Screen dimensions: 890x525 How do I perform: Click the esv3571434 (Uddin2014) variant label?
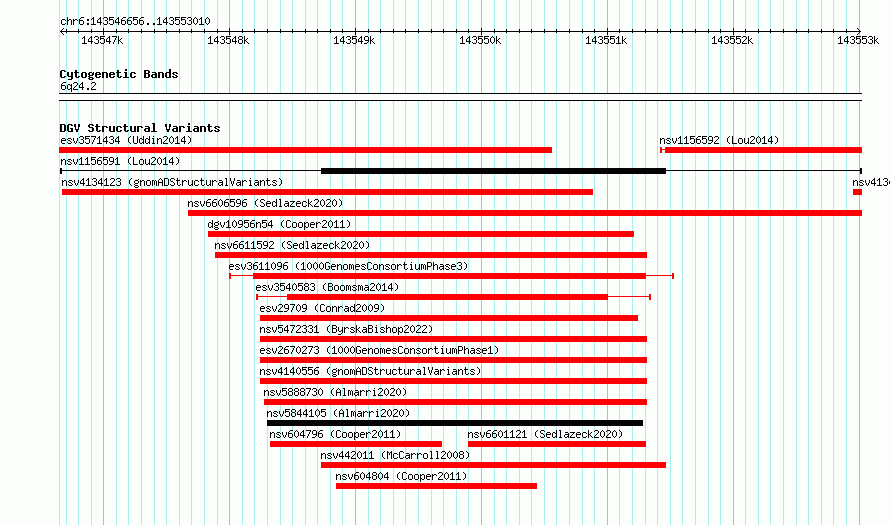tap(126, 140)
